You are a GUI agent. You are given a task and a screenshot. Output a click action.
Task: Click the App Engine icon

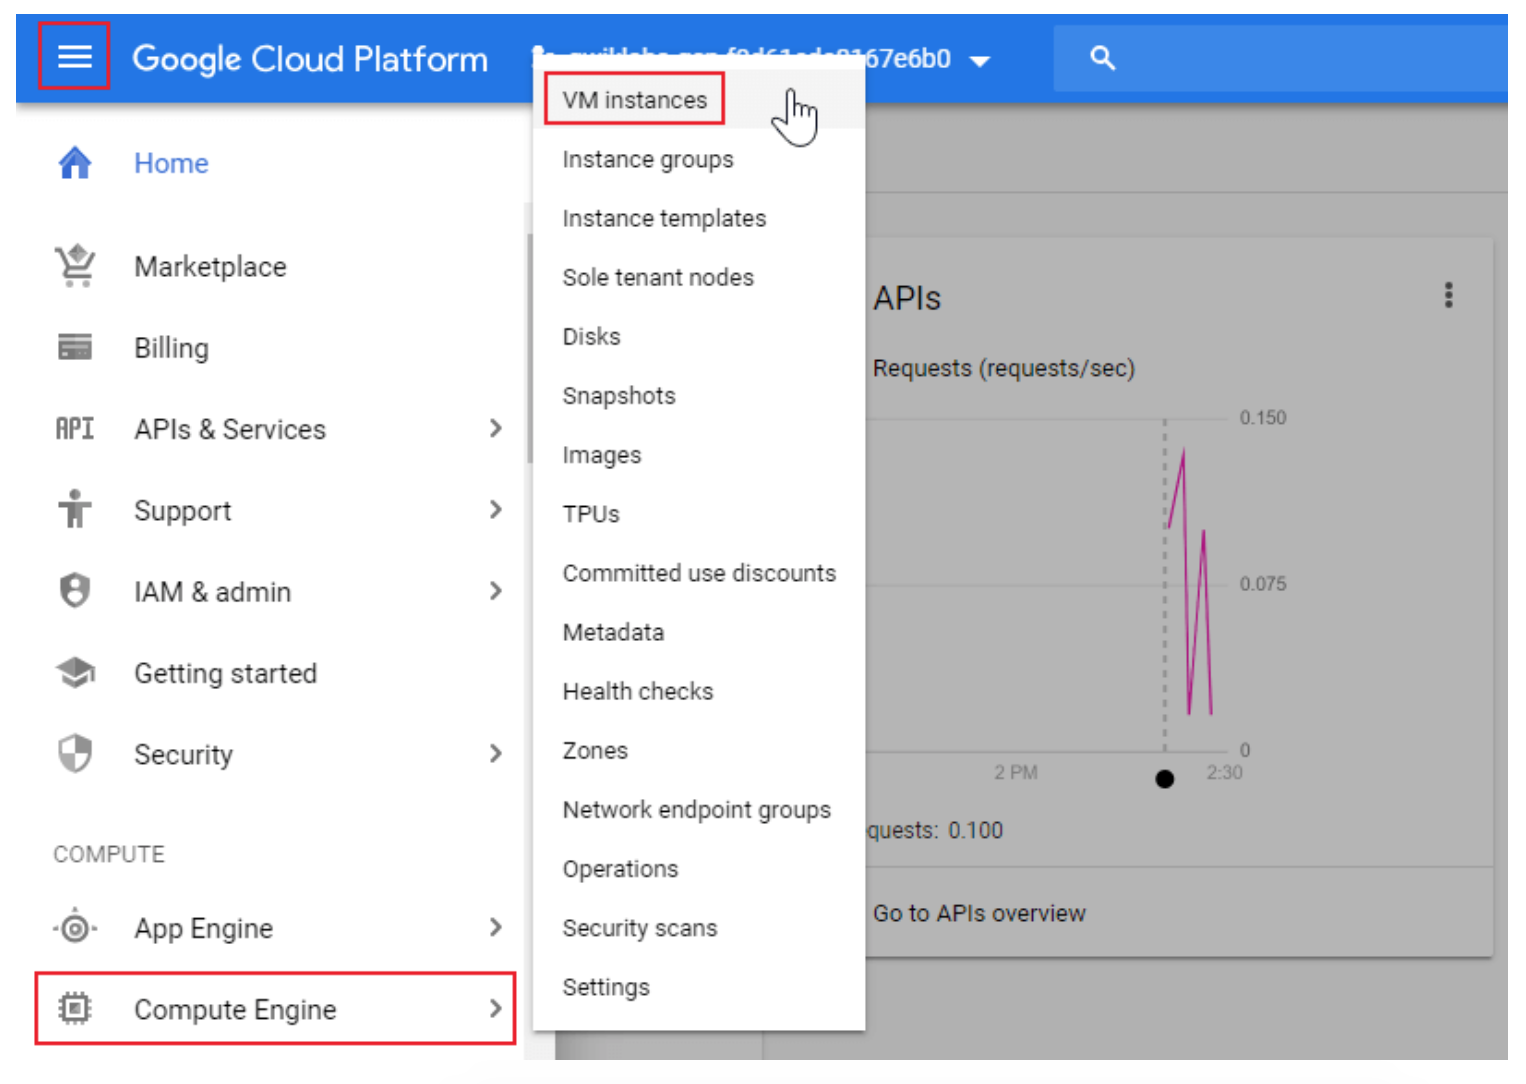75,928
